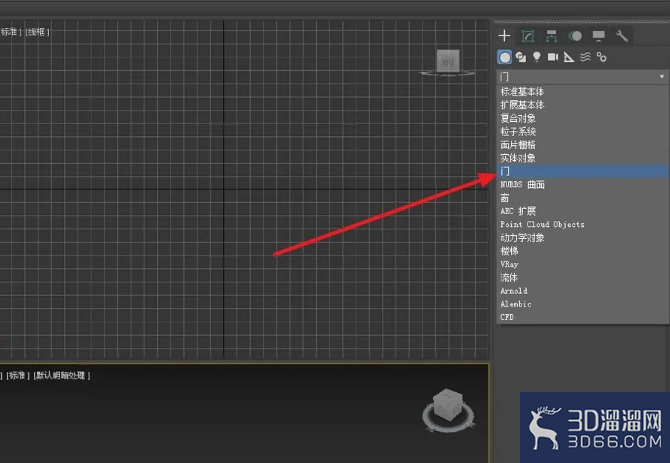Open the Motion panel tab

(575, 36)
